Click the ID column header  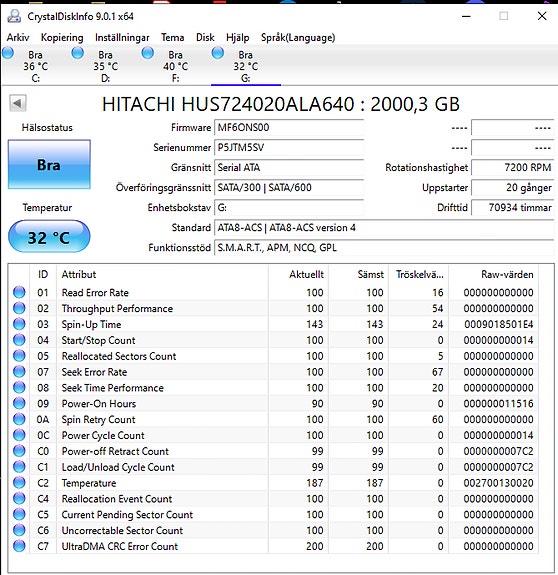tap(43, 274)
